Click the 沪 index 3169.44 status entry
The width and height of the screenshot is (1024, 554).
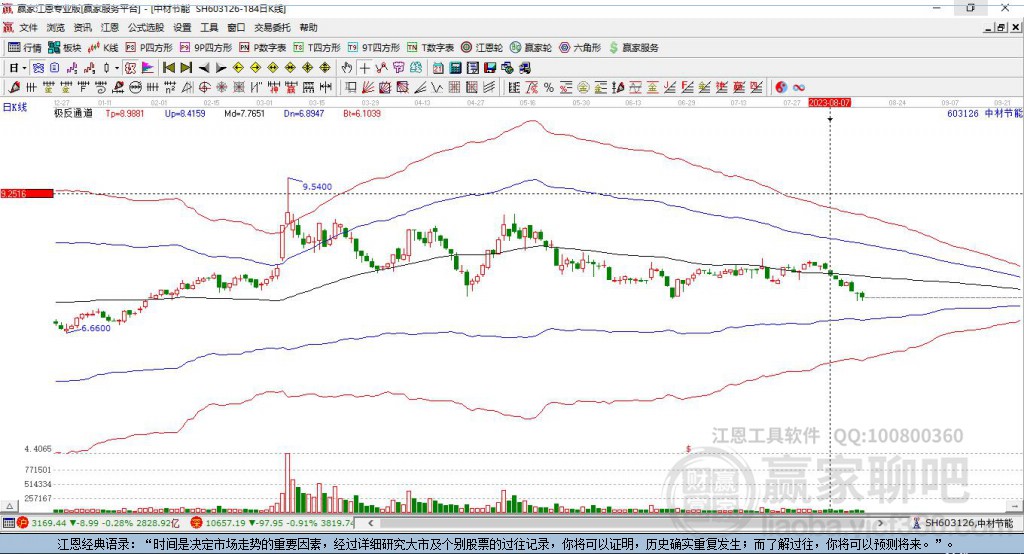click(98, 523)
